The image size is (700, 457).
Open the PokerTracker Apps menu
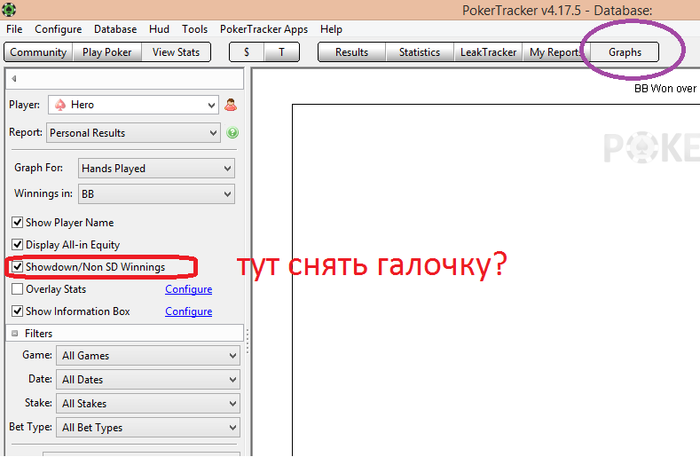pyautogui.click(x=264, y=29)
